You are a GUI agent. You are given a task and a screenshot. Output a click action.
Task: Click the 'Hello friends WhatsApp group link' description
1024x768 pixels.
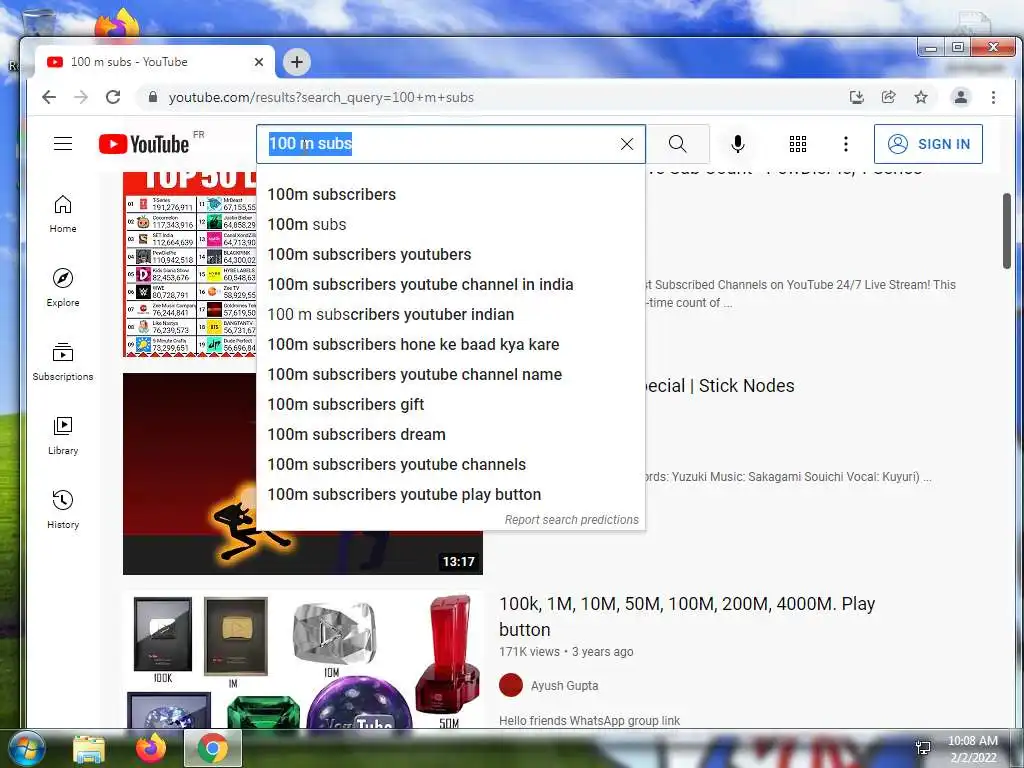tap(589, 720)
